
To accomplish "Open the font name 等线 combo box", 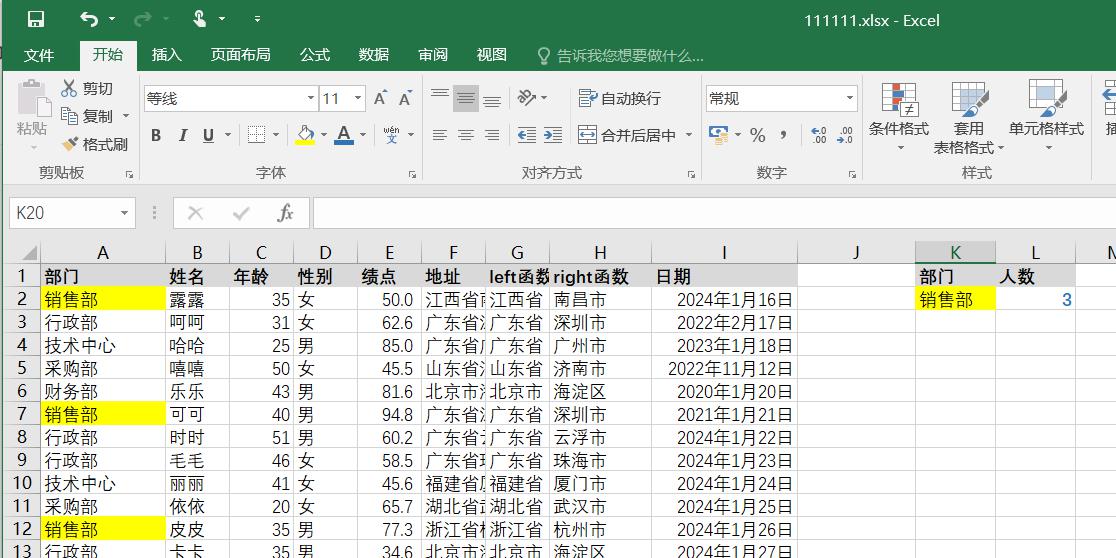I will [231, 98].
